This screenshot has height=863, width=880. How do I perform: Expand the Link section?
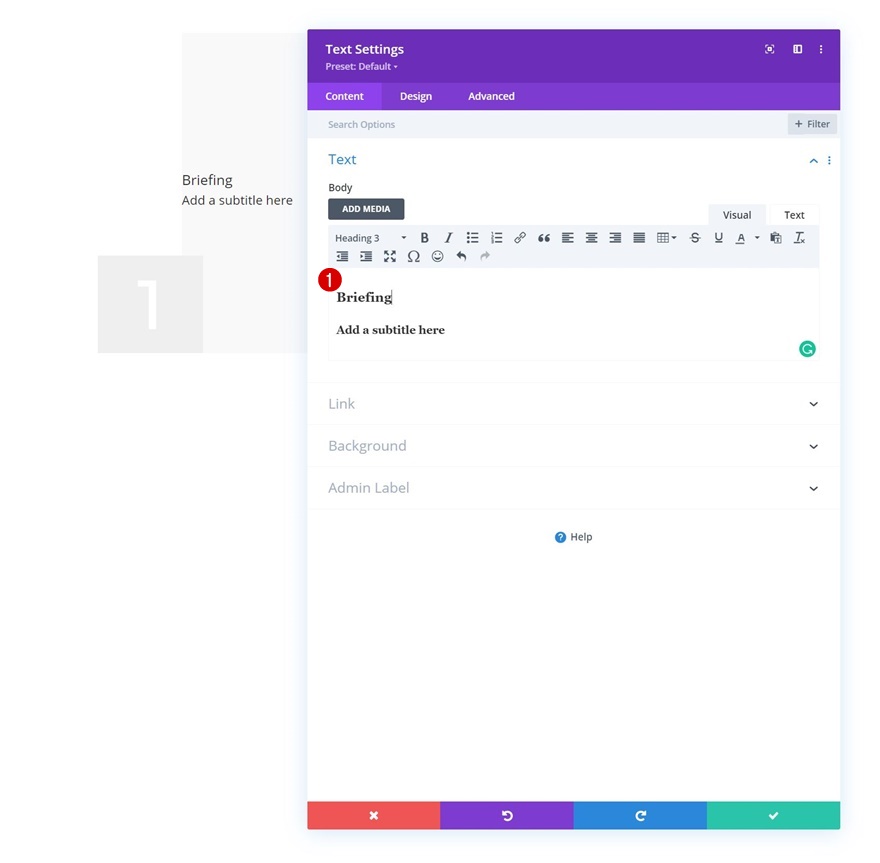click(x=574, y=404)
